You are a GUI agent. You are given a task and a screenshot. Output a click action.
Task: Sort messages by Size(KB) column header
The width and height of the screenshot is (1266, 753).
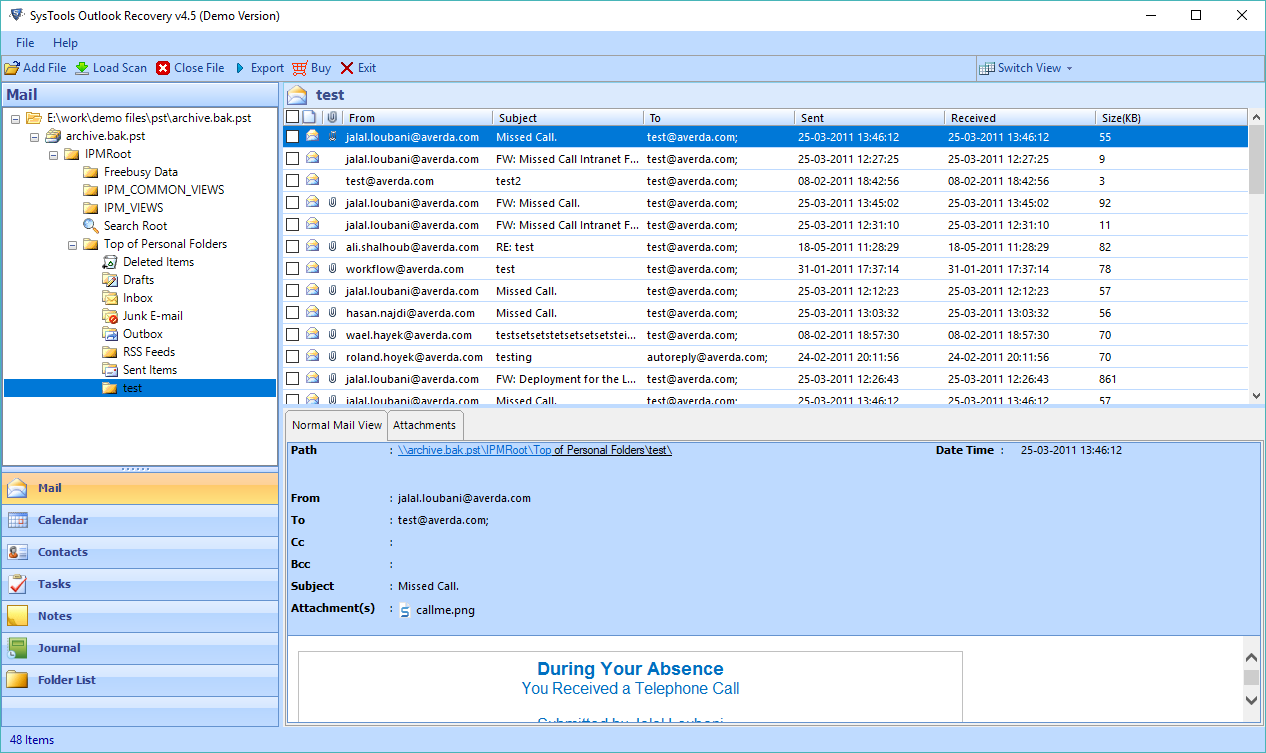[x=1170, y=118]
